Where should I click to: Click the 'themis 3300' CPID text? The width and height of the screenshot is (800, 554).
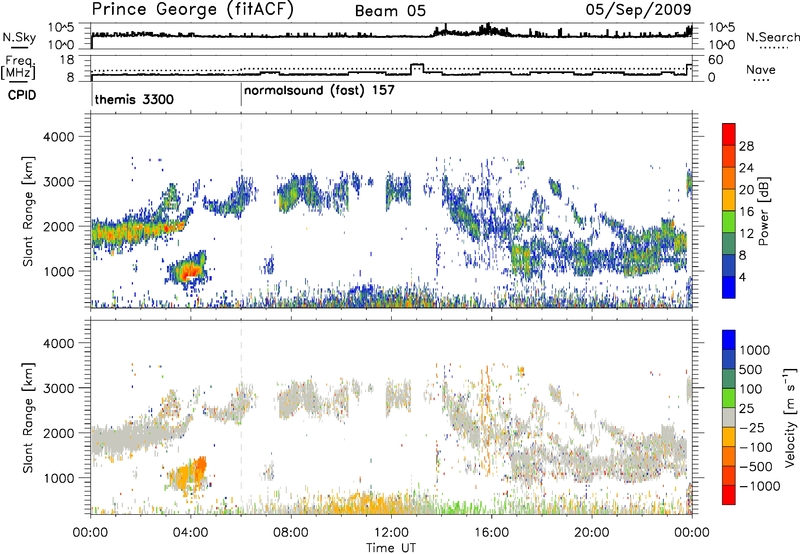click(134, 99)
